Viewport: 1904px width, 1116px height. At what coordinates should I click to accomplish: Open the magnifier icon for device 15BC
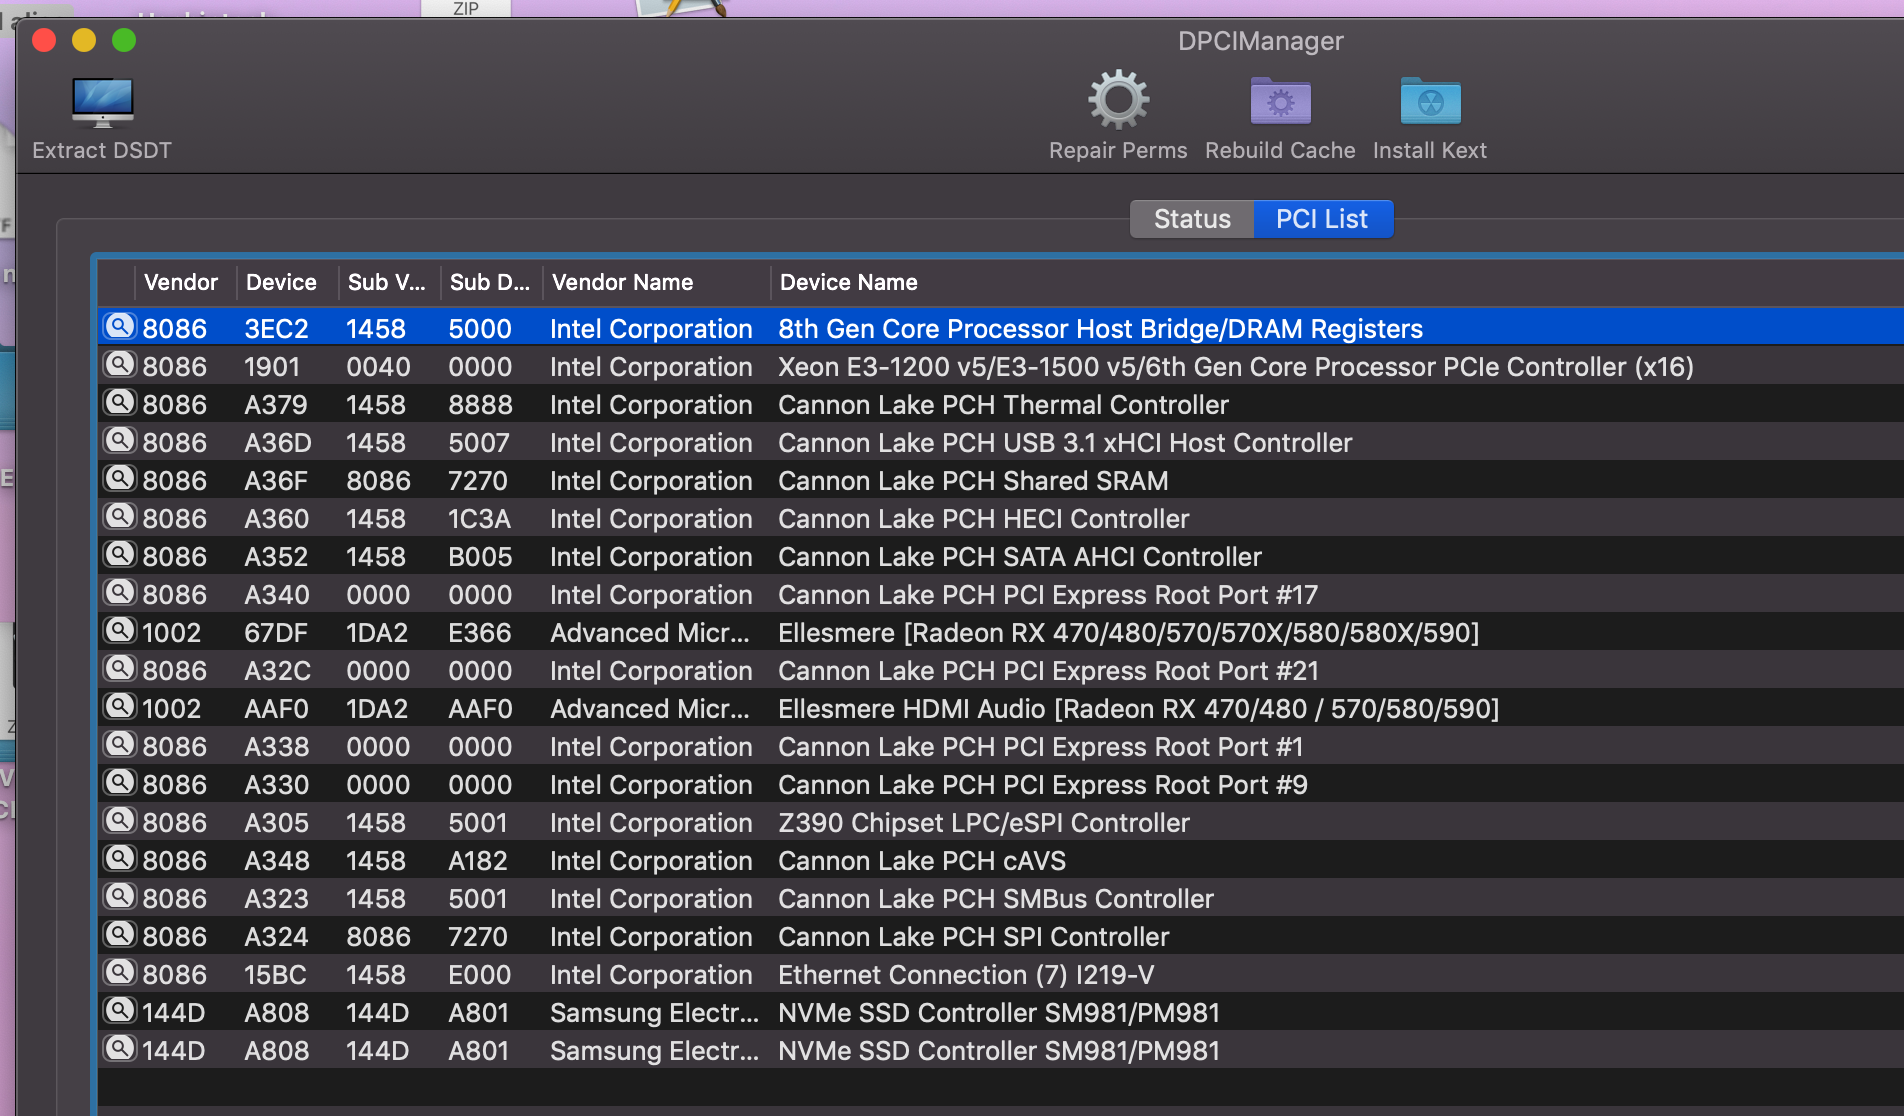coord(120,973)
